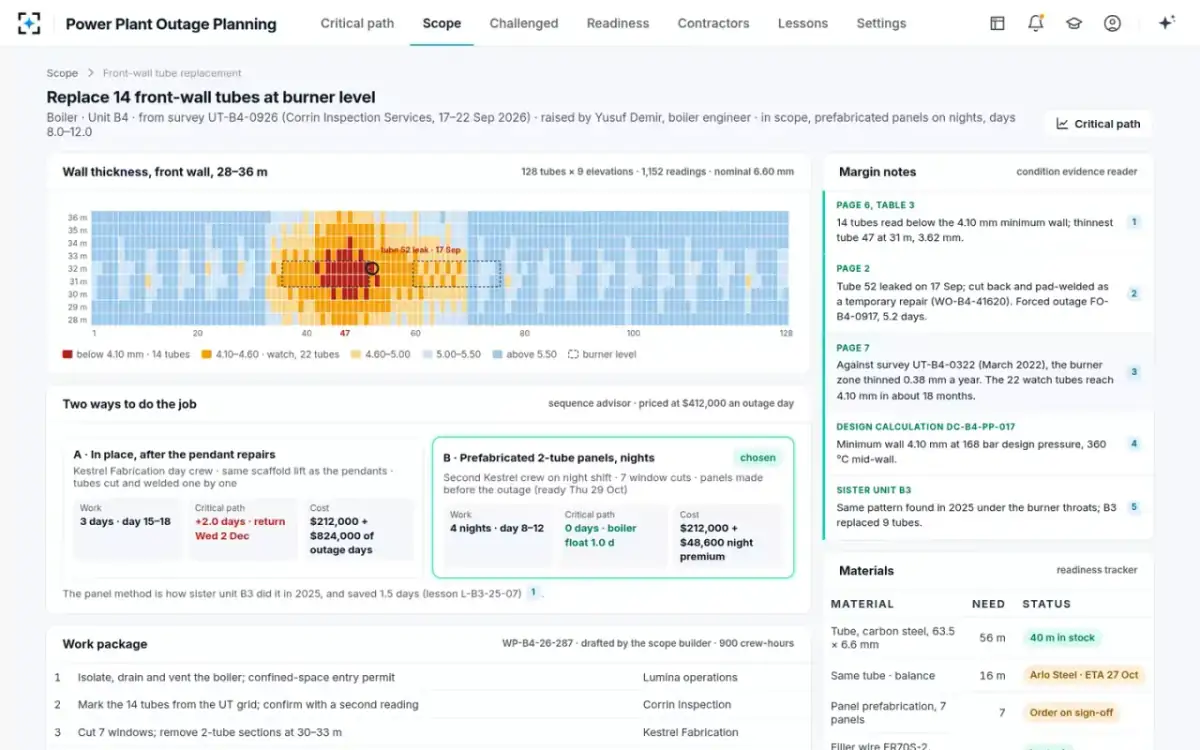Switch to the Critical path tab
The height and width of the screenshot is (750, 1200).
(357, 23)
